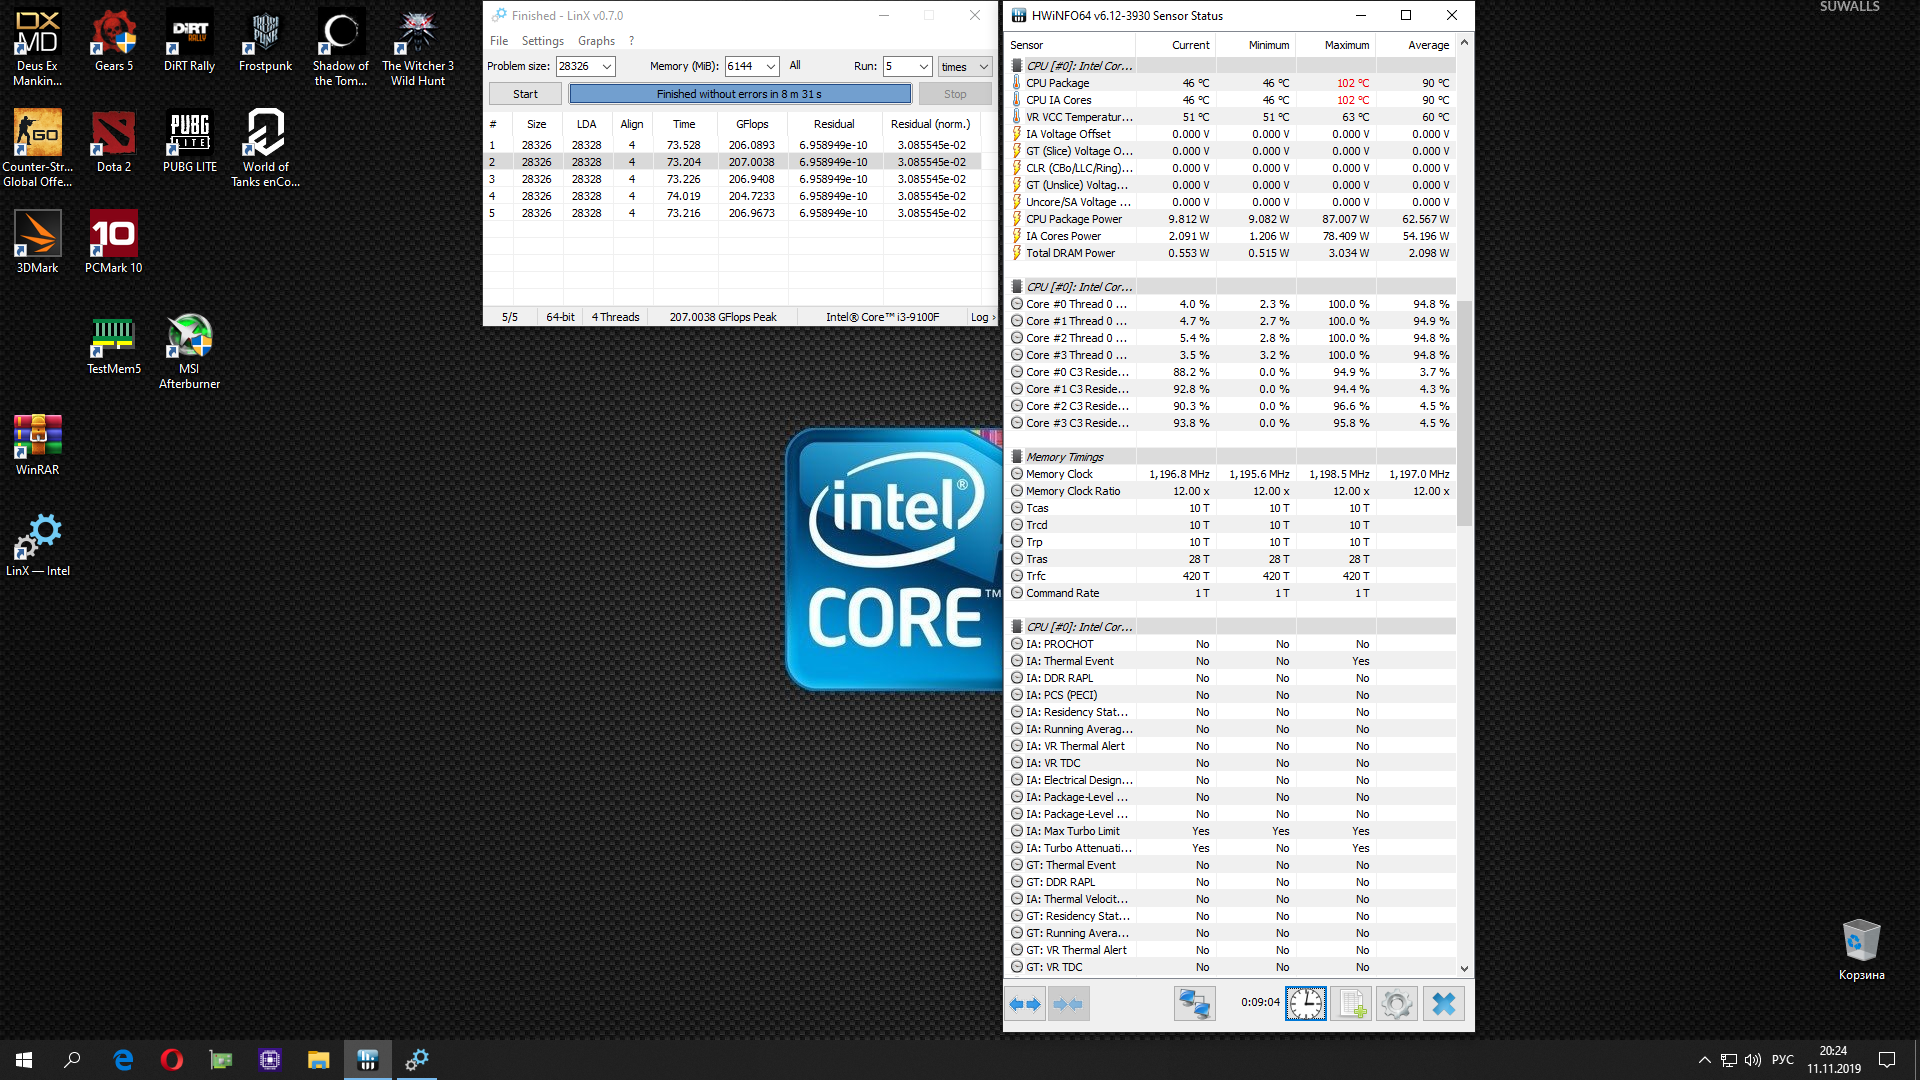Click the HWiNFO sensor list scrollbar

[x=1464, y=412]
